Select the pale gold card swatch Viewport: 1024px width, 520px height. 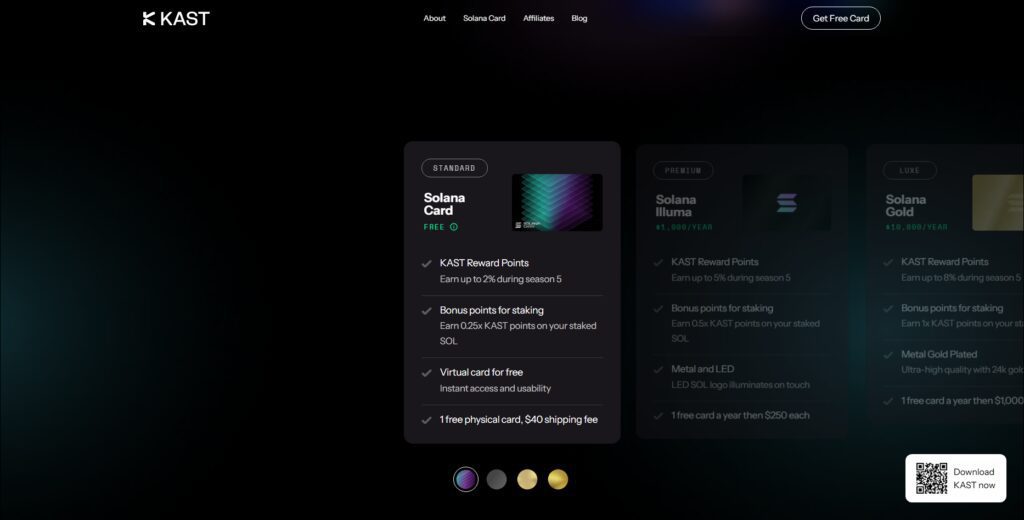(527, 479)
